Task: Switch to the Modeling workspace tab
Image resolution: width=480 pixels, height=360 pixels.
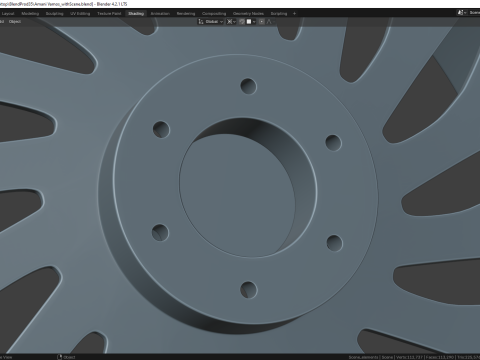Action: pyautogui.click(x=30, y=14)
